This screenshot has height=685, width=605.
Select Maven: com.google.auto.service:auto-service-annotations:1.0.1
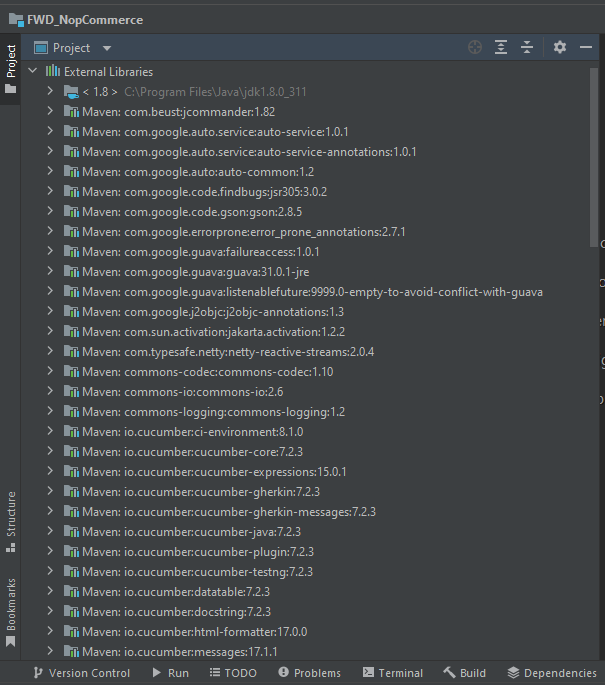pyautogui.click(x=249, y=152)
